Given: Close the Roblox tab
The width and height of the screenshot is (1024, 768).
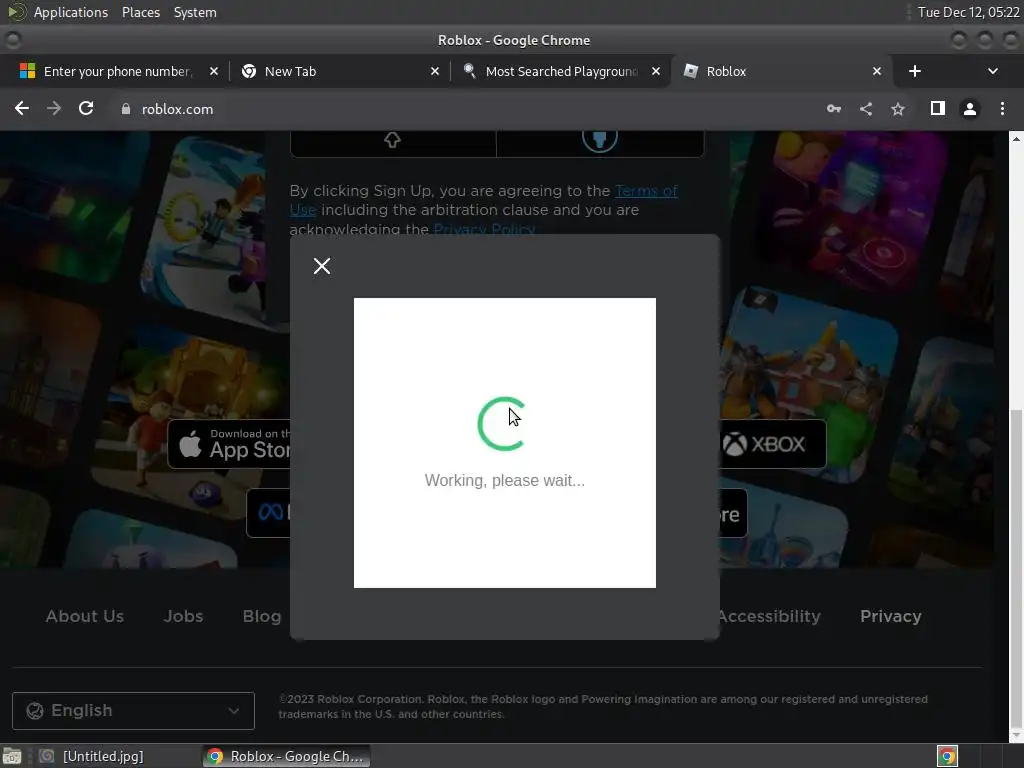Looking at the screenshot, I should pos(877,71).
